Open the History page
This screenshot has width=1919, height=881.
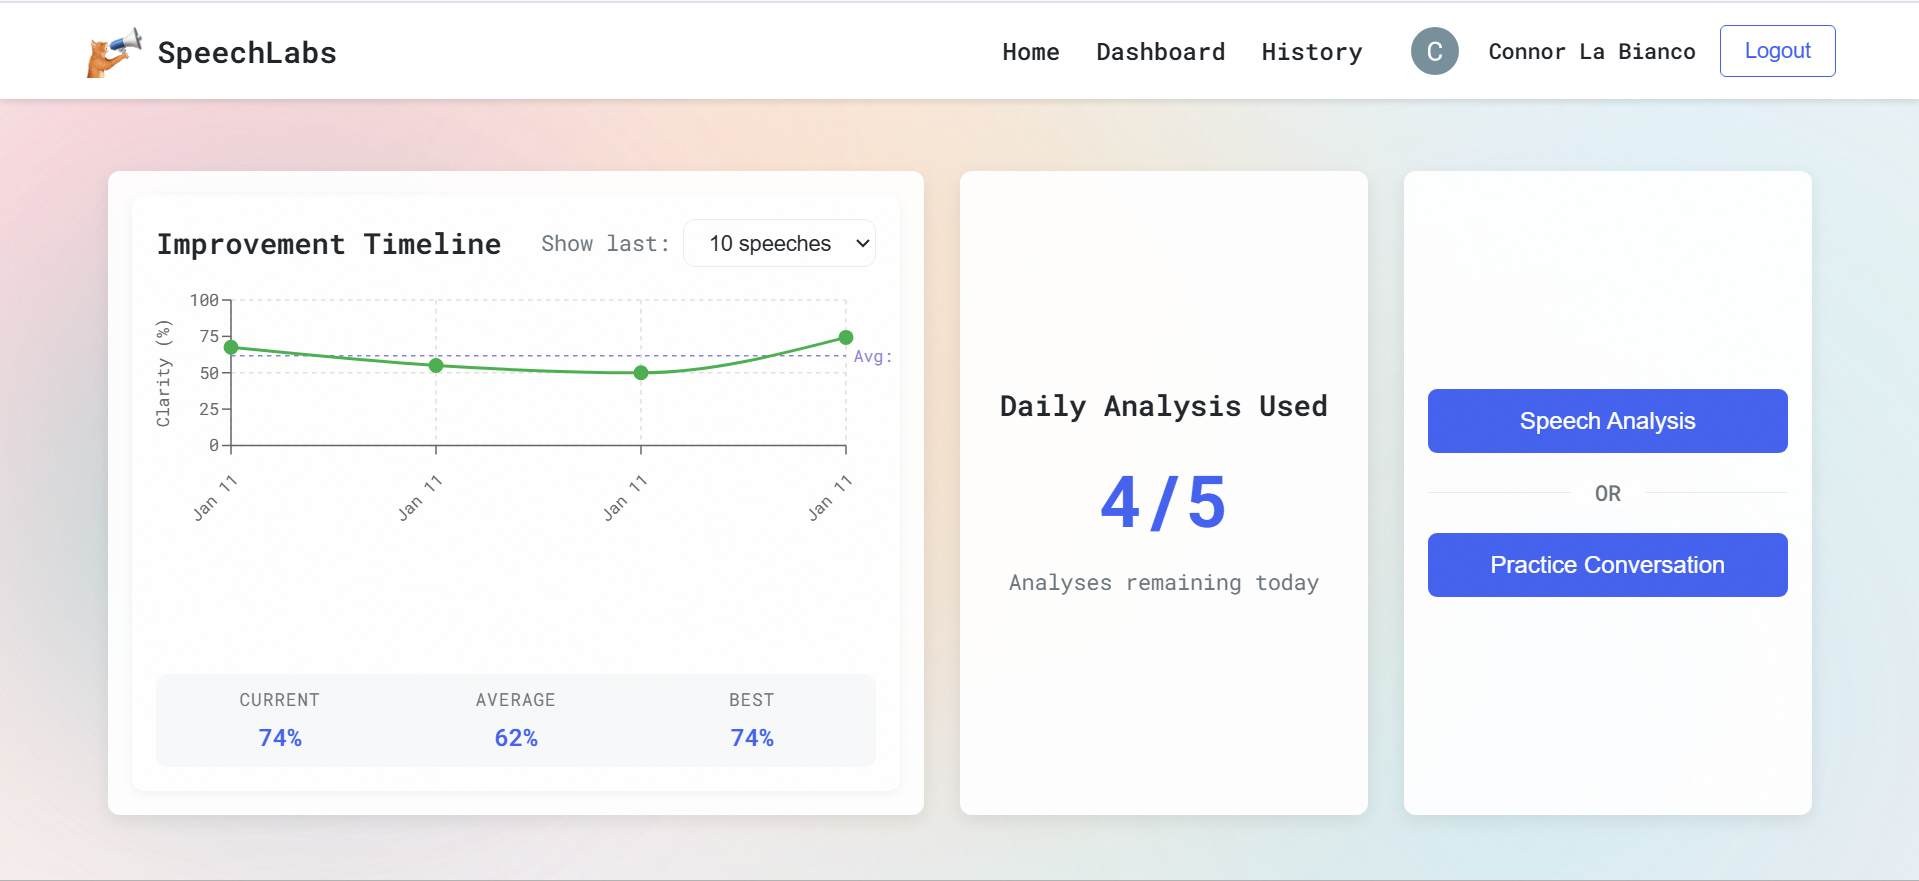pyautogui.click(x=1312, y=52)
